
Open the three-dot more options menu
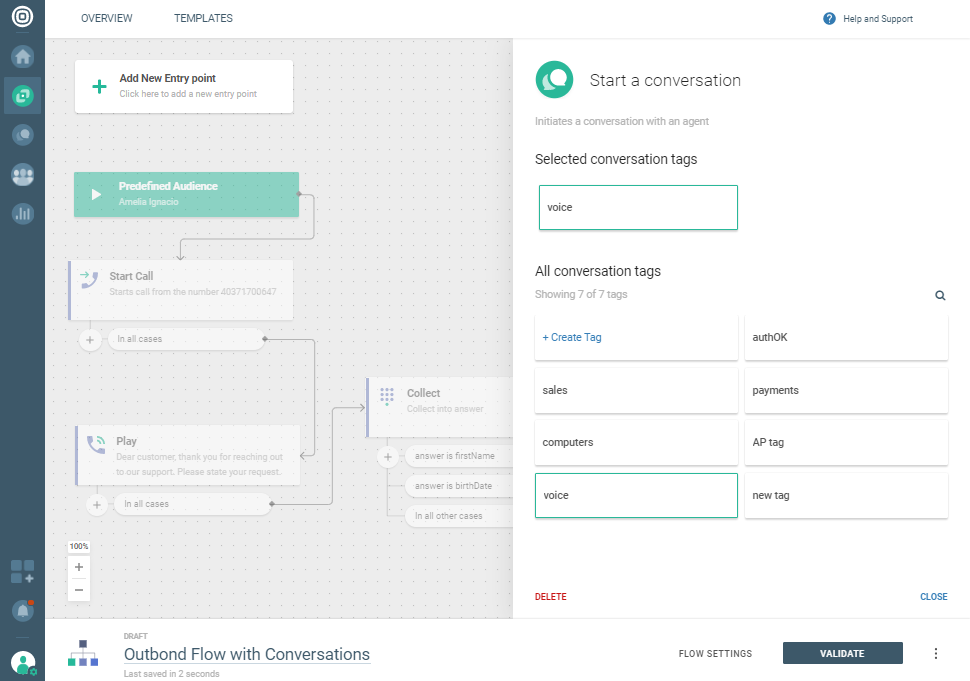click(936, 654)
